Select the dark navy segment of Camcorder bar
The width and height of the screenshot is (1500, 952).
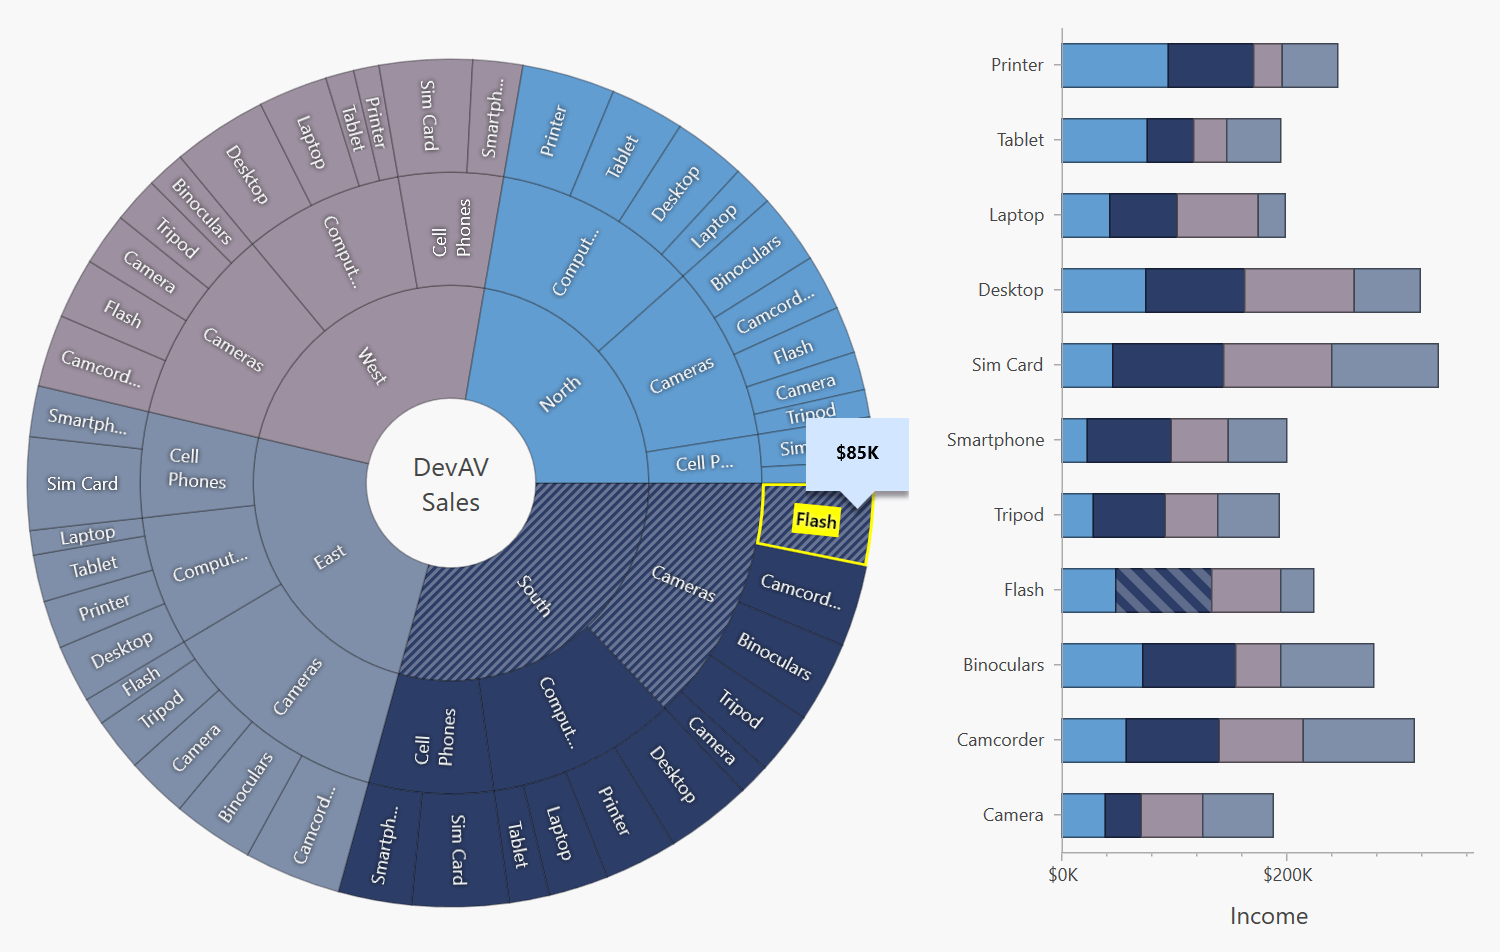pos(1172,740)
